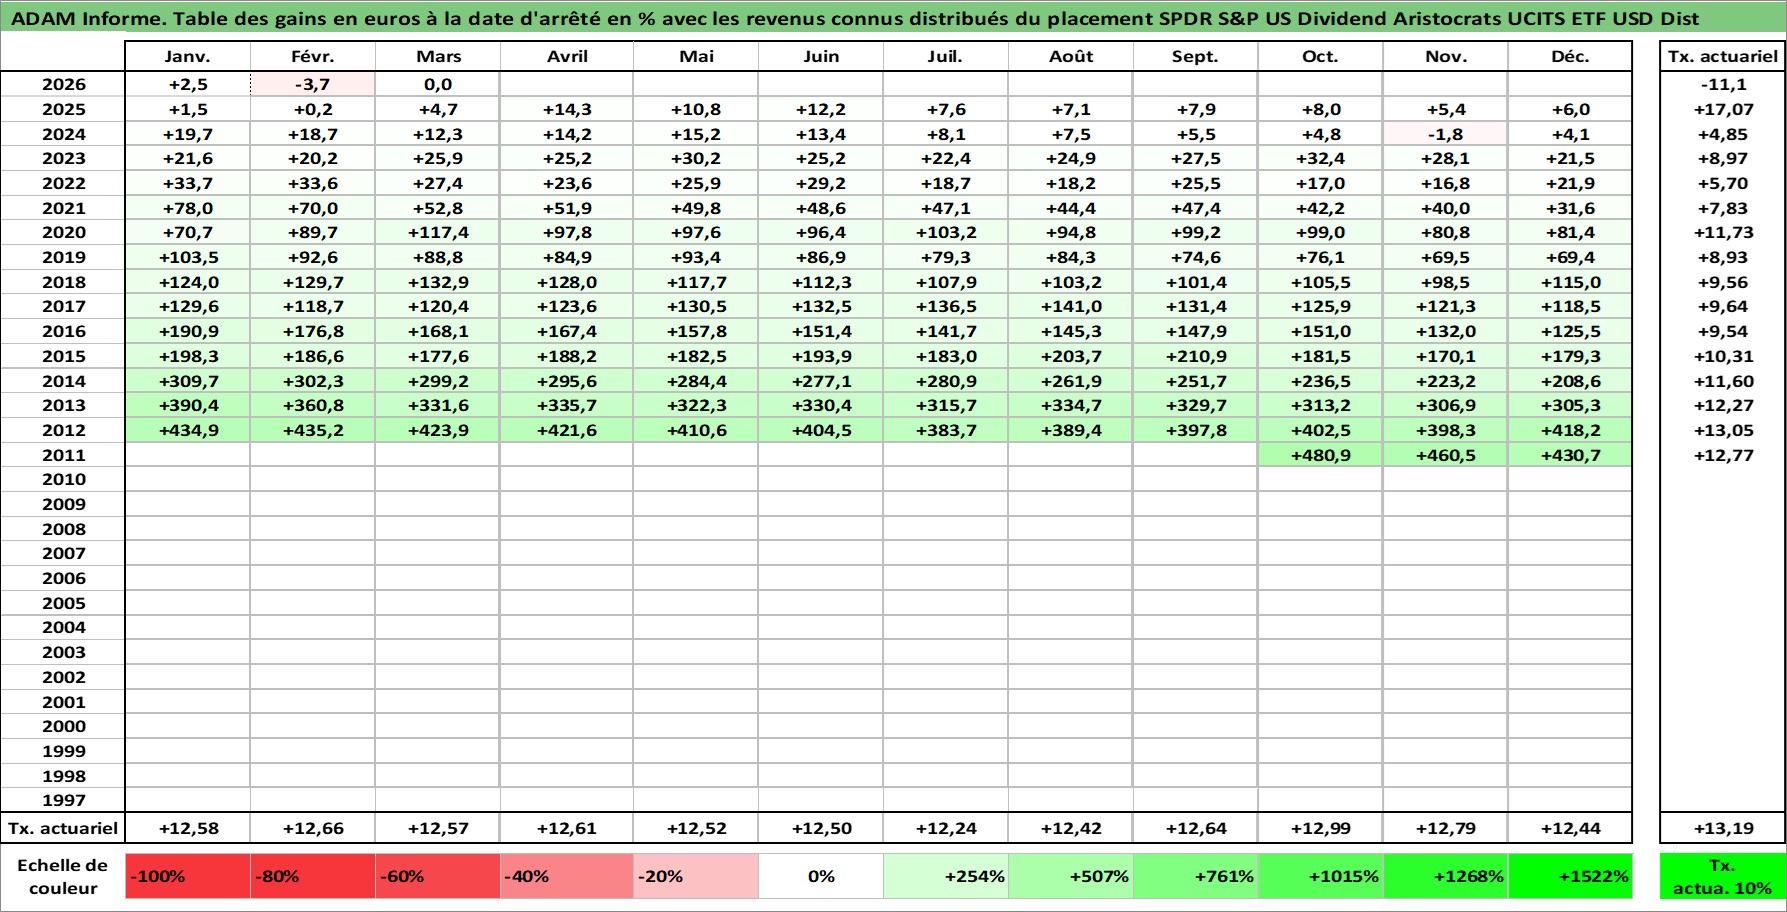The image size is (1787, 912).
Task: Click the -11,1 actuarial rate for 2026
Action: point(1722,84)
